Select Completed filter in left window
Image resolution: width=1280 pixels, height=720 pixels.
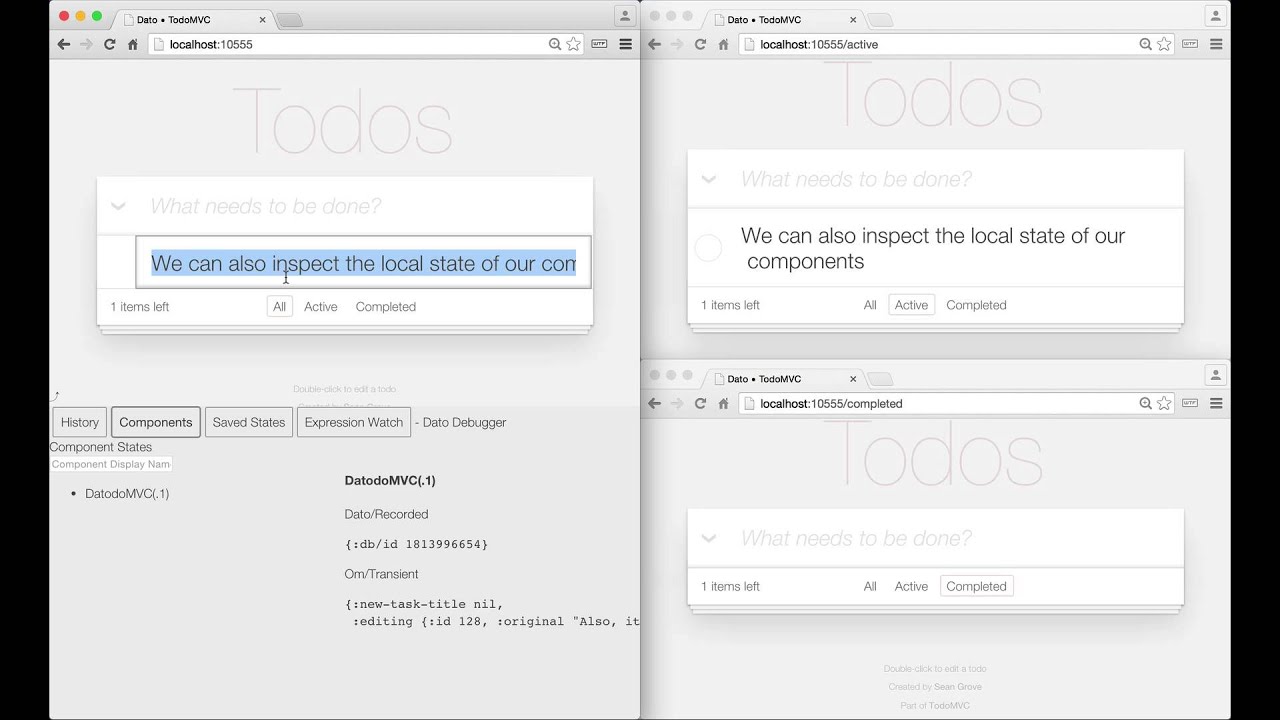[x=386, y=307]
